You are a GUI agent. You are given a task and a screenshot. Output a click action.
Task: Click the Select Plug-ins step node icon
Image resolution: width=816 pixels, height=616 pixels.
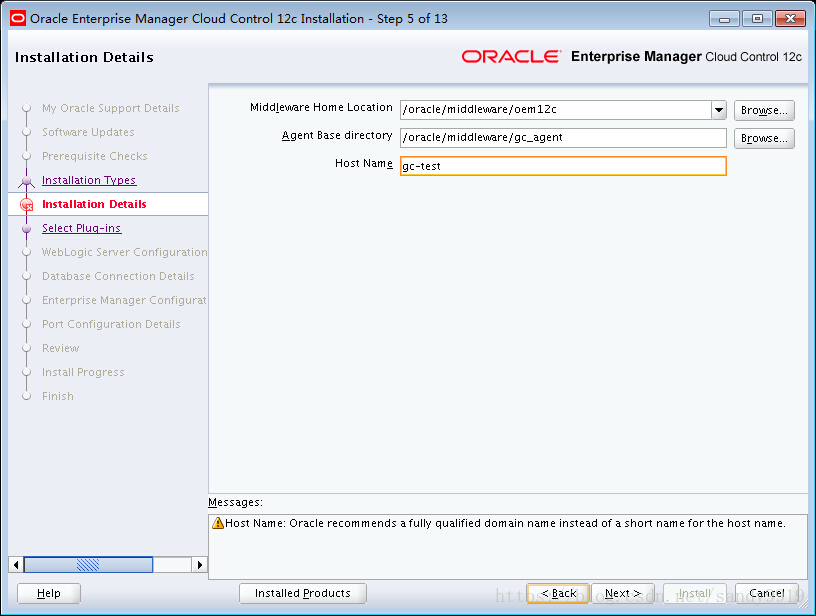pyautogui.click(x=27, y=228)
